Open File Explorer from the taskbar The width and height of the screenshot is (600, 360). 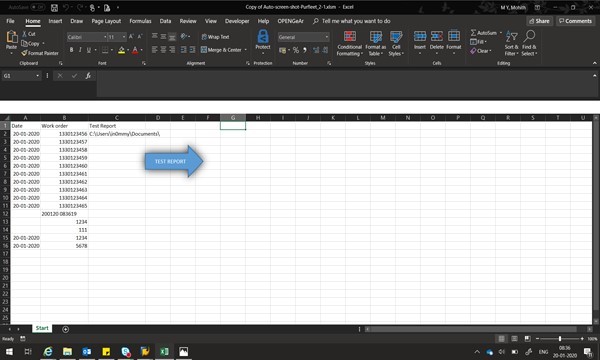67,352
